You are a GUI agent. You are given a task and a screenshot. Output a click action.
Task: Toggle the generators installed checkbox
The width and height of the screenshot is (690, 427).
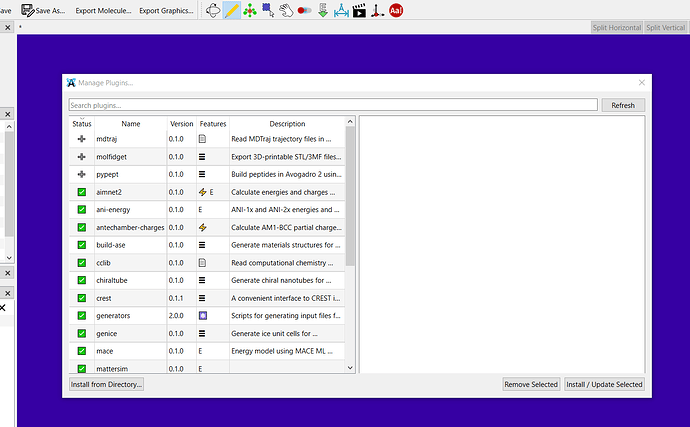click(82, 316)
